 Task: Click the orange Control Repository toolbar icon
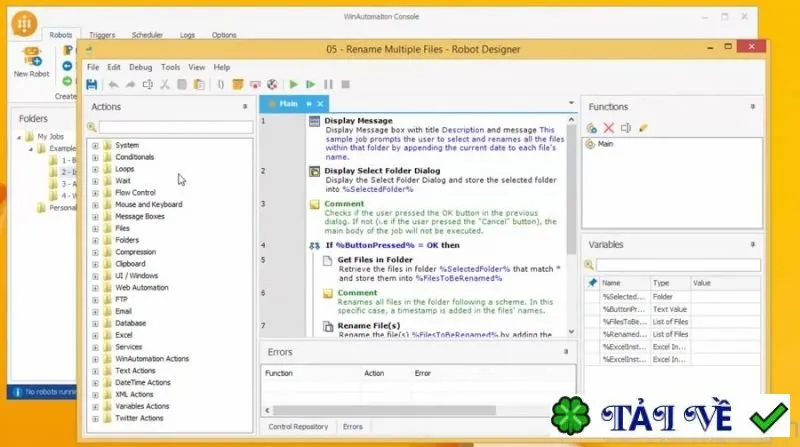point(237,84)
